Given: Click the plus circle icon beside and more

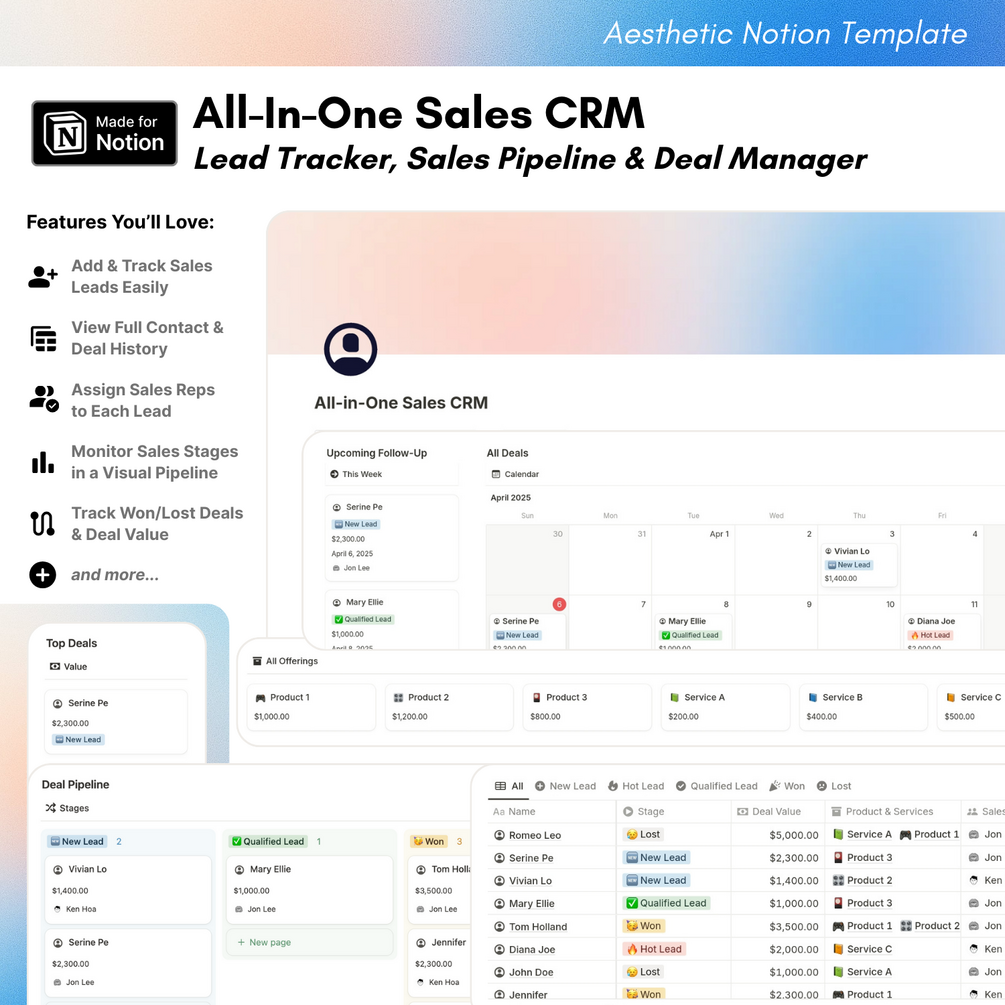Looking at the screenshot, I should (43, 575).
